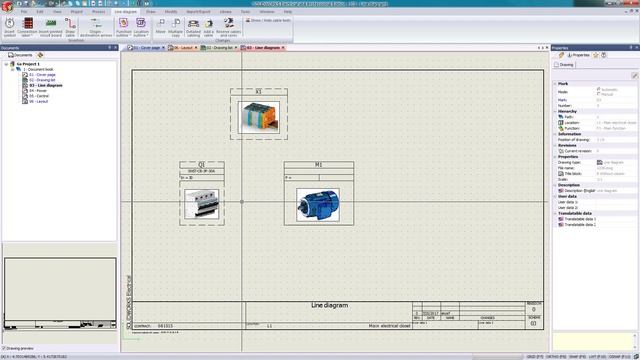Select the M1 motor symbol
The width and height of the screenshot is (640, 360).
(x=319, y=193)
